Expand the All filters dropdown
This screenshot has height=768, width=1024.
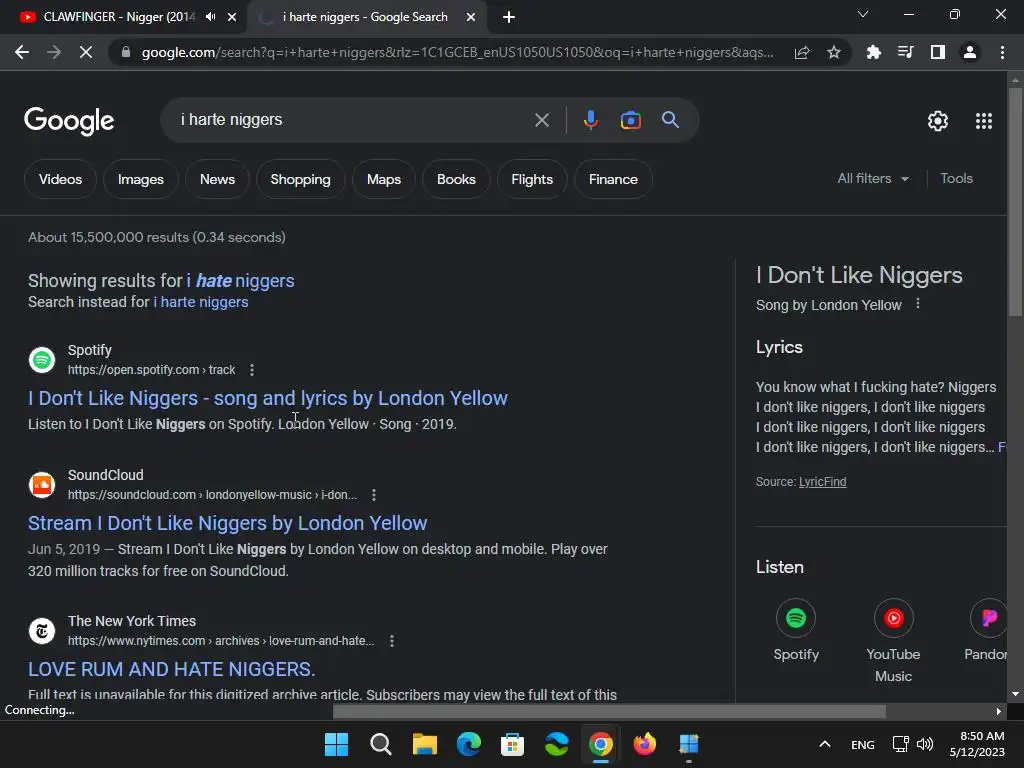click(x=873, y=178)
